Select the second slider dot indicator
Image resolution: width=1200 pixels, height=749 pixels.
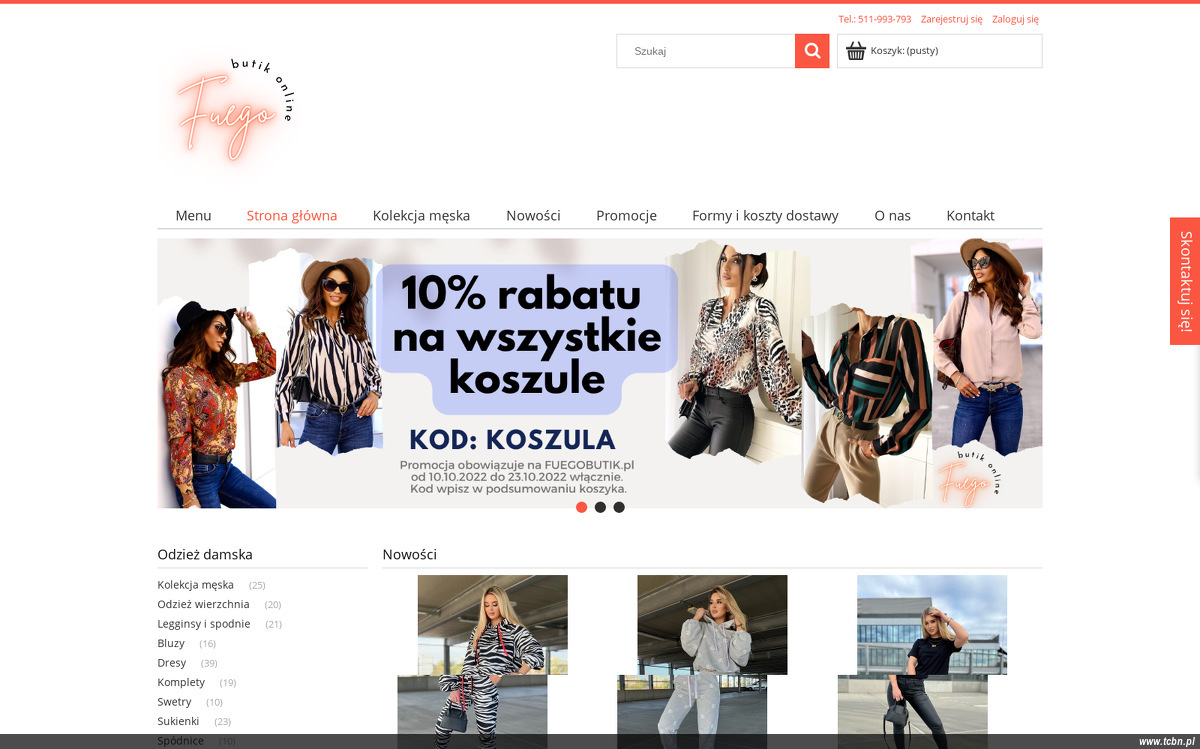tap(600, 507)
